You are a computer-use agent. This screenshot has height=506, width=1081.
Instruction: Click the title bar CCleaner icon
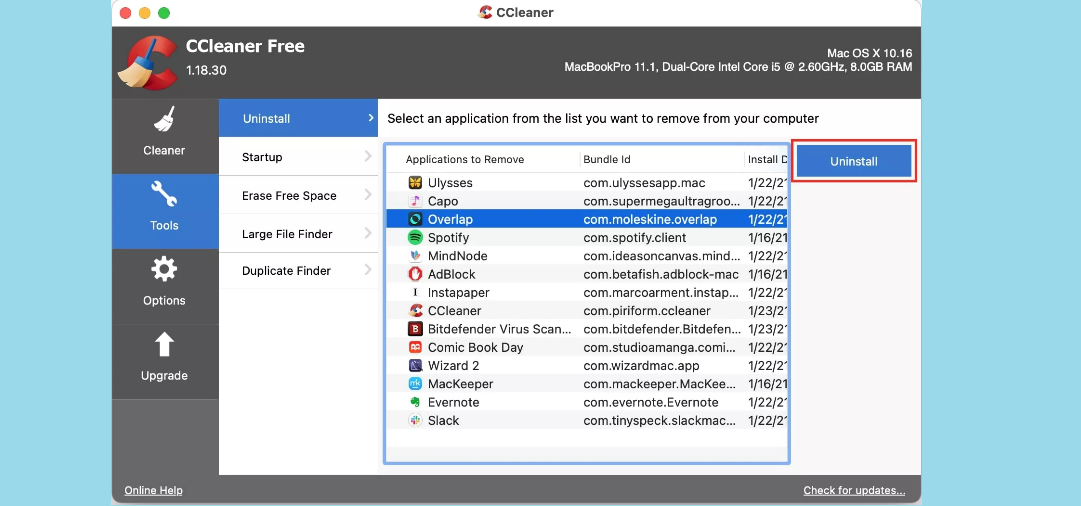pos(485,12)
